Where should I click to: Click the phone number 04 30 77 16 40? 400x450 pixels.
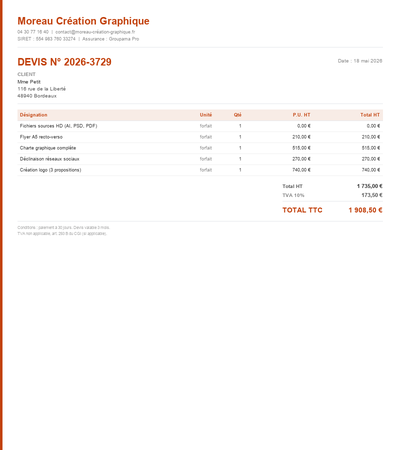tap(33, 32)
